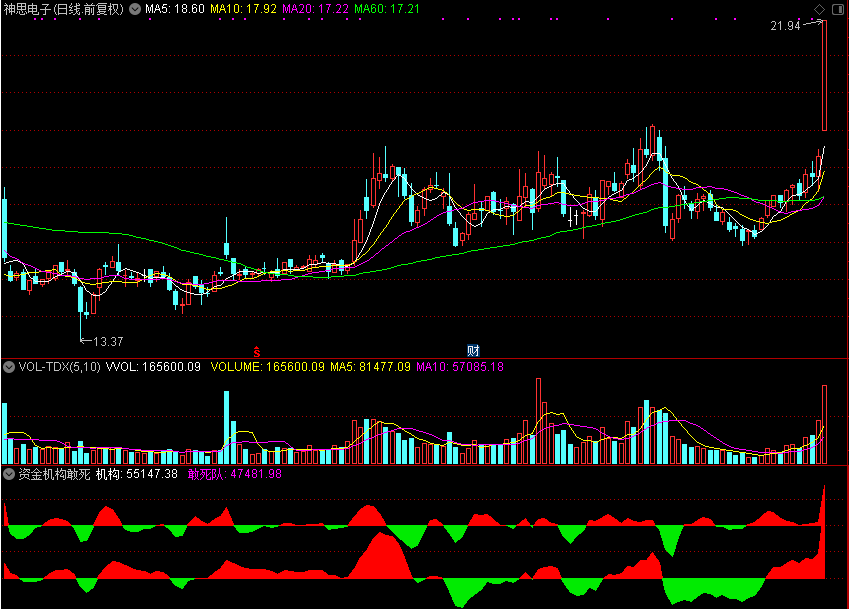Click the VVOL: 165600.09 value
This screenshot has width=849, height=609.
point(153,367)
